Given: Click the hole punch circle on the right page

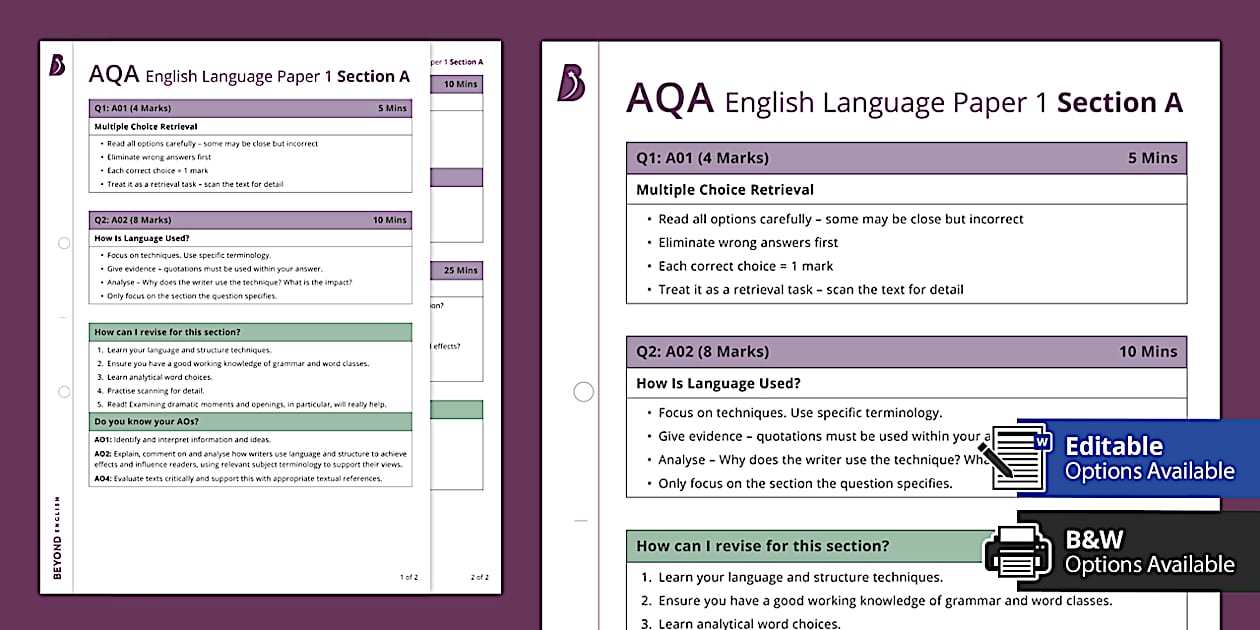Looking at the screenshot, I should coord(583,392).
